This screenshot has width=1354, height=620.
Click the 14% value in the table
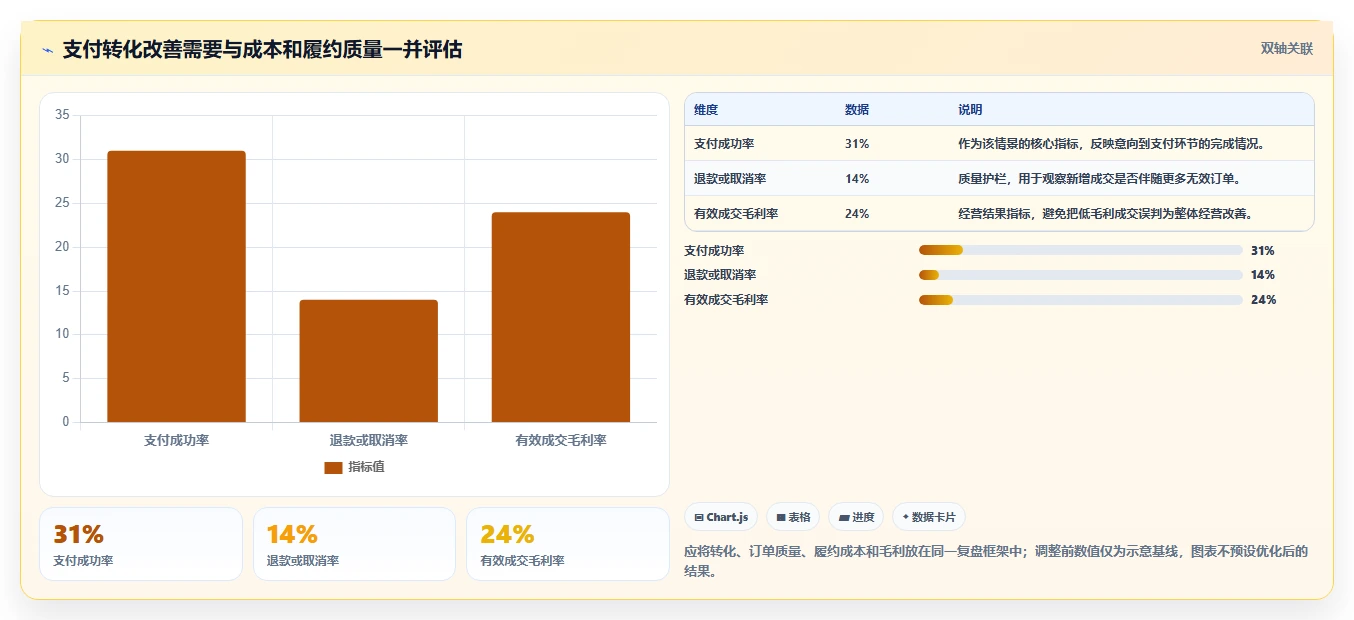[x=857, y=179]
